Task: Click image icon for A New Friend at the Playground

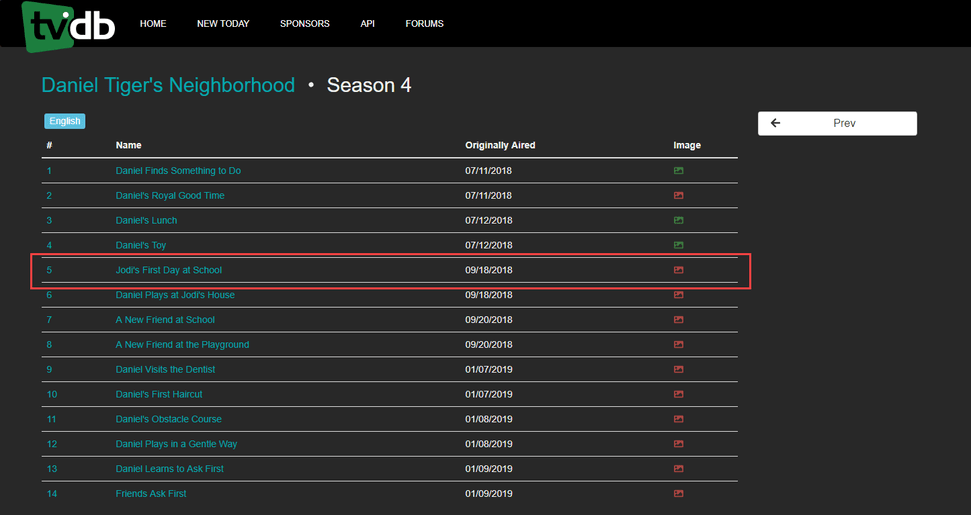Action: [x=679, y=344]
